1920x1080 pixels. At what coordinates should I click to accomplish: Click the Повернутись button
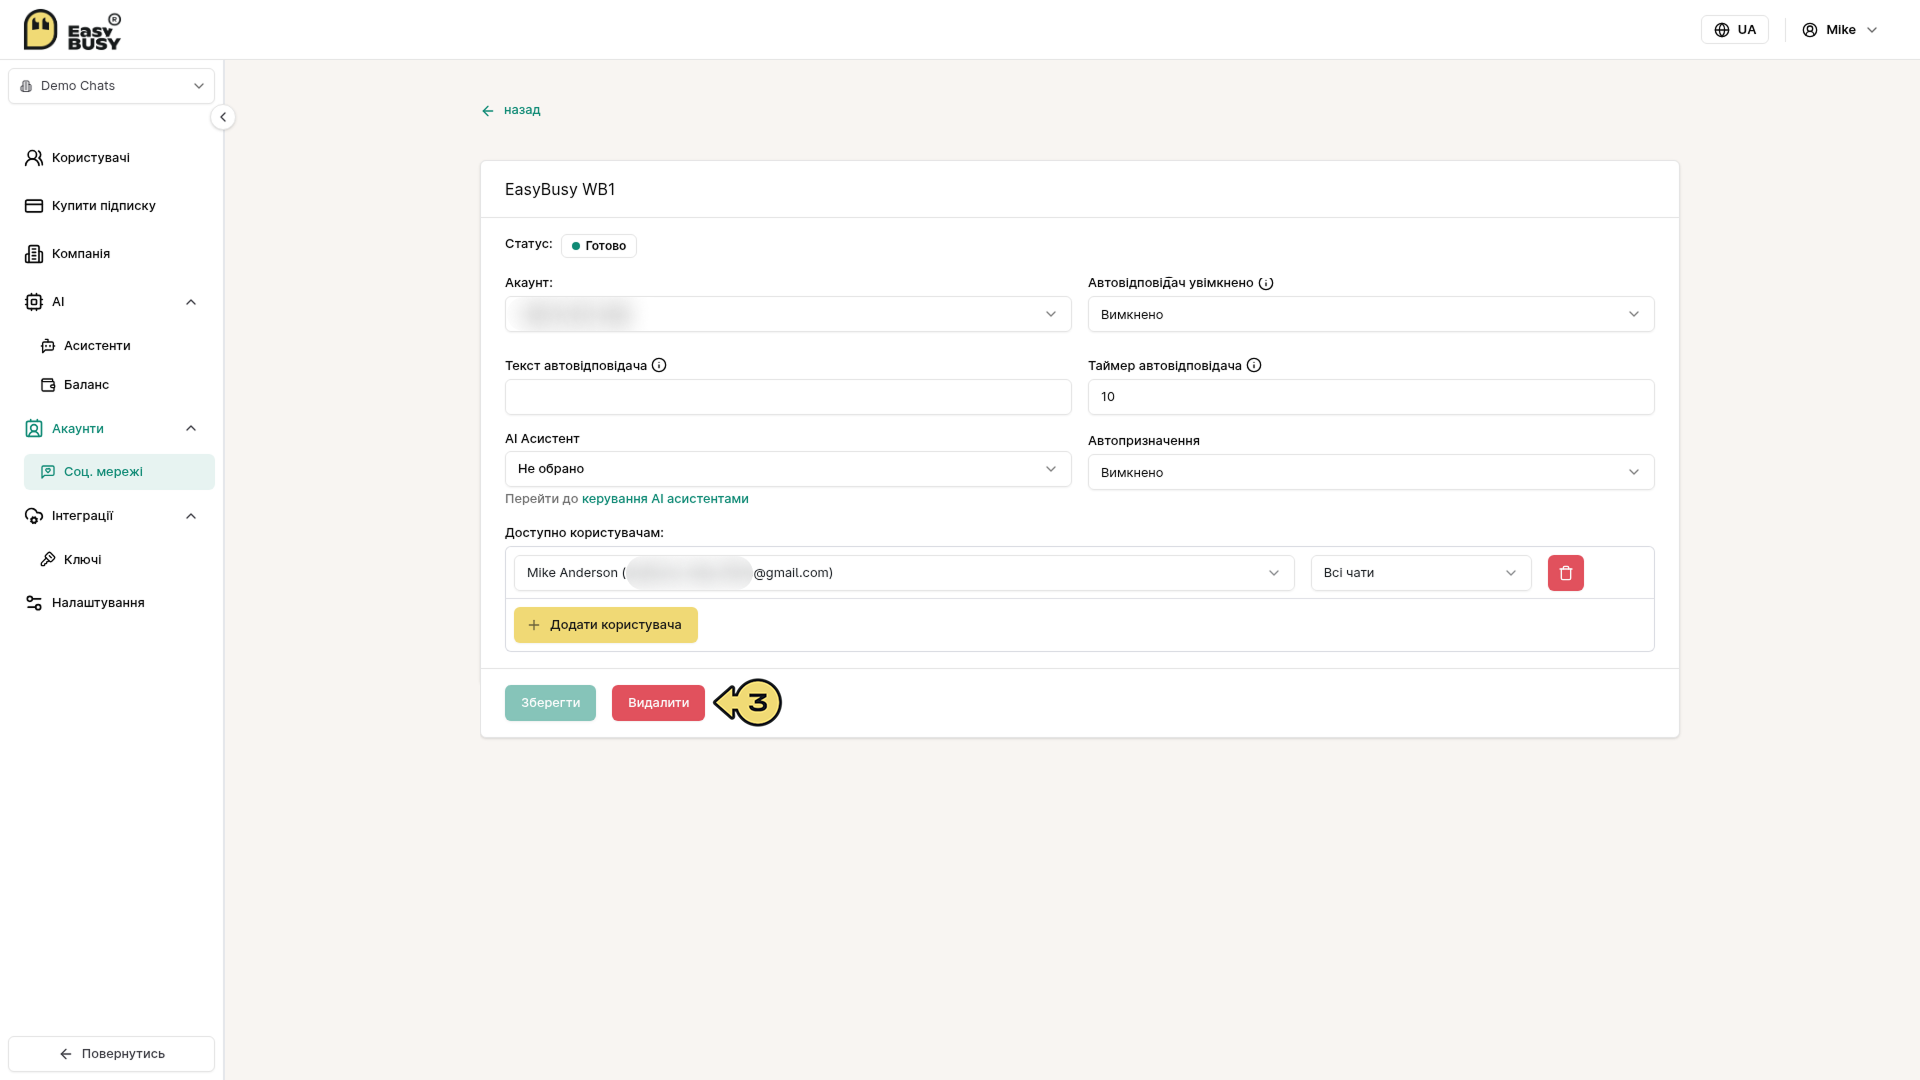111,1054
